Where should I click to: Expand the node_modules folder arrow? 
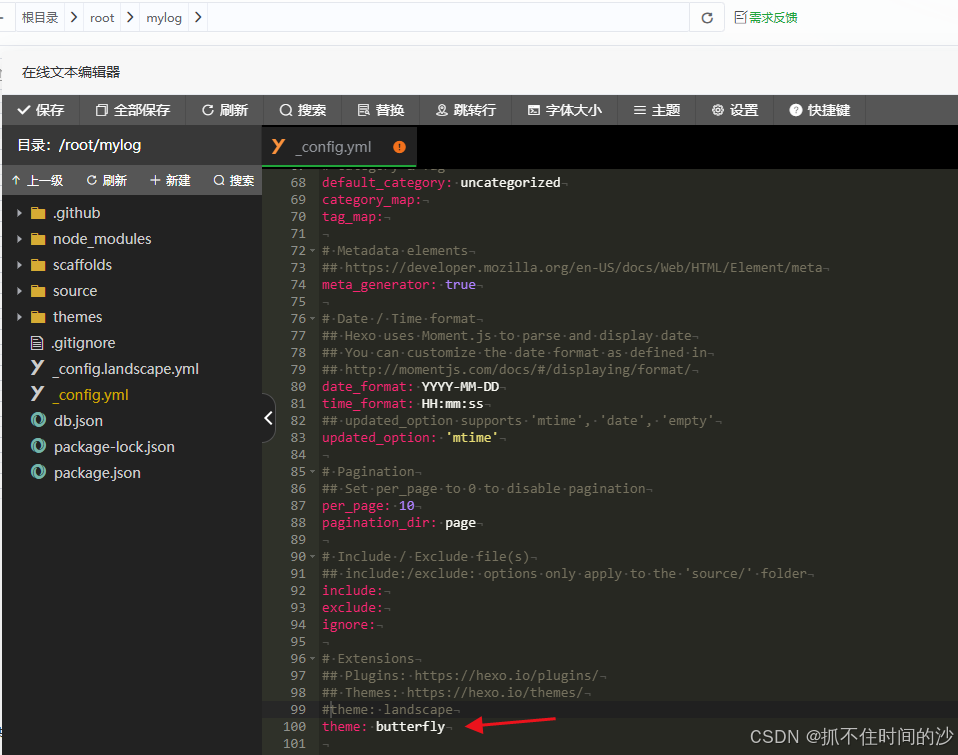coord(19,239)
